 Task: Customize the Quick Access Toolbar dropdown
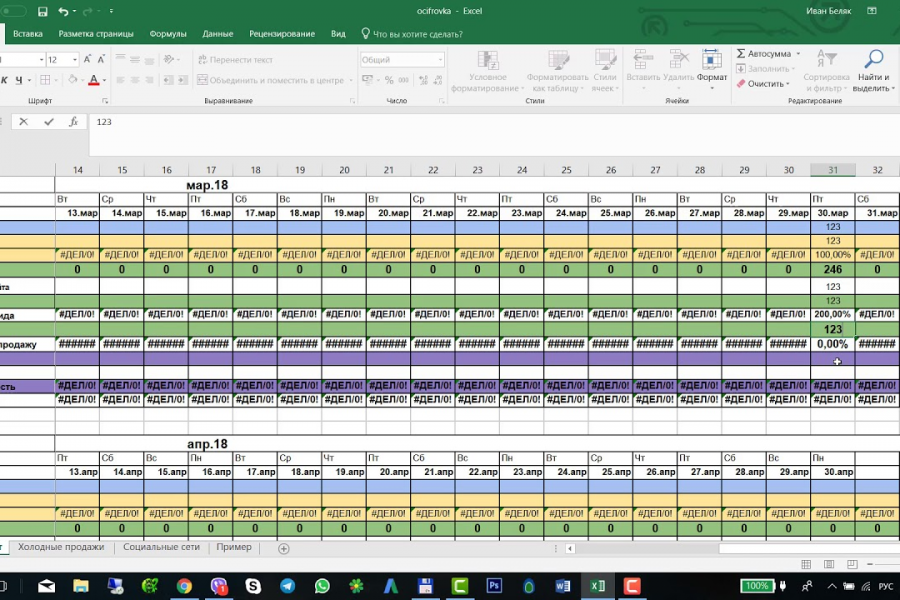tap(111, 11)
